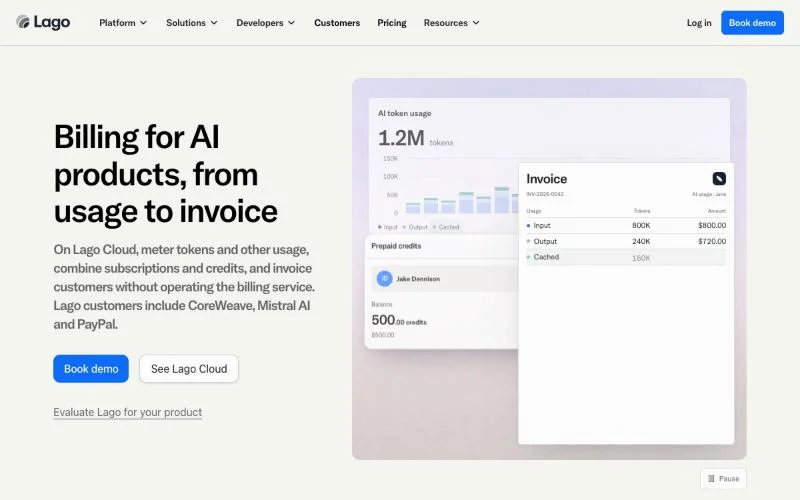This screenshot has width=800, height=500.
Task: Click the See Lago Cloud button
Action: (x=189, y=368)
